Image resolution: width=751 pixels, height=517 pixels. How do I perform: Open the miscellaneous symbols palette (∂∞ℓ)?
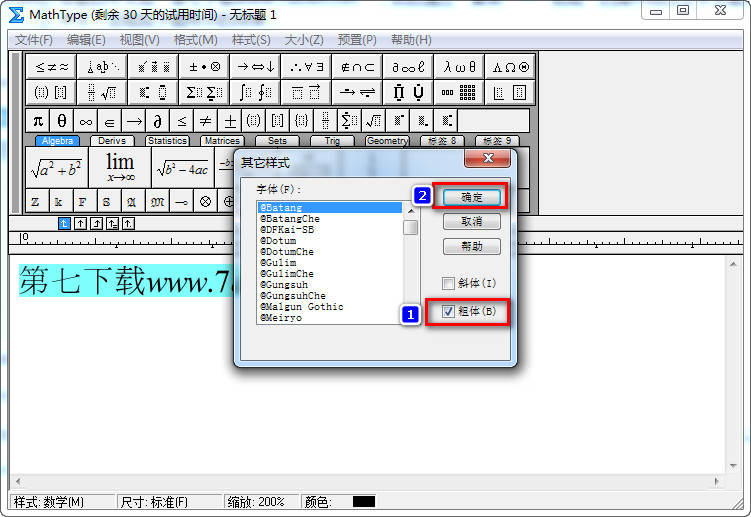(x=408, y=67)
